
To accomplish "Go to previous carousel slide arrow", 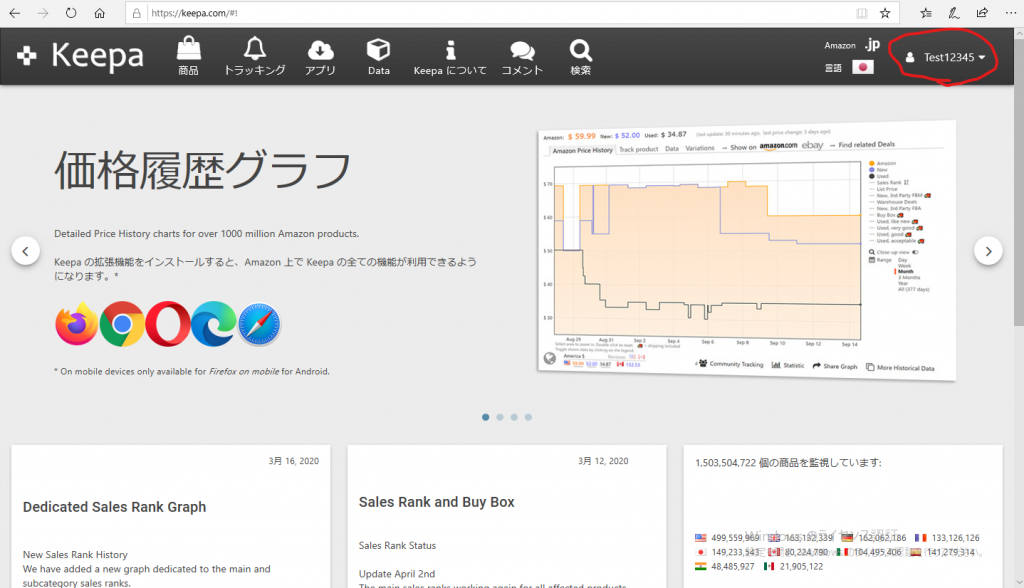I will (x=26, y=251).
